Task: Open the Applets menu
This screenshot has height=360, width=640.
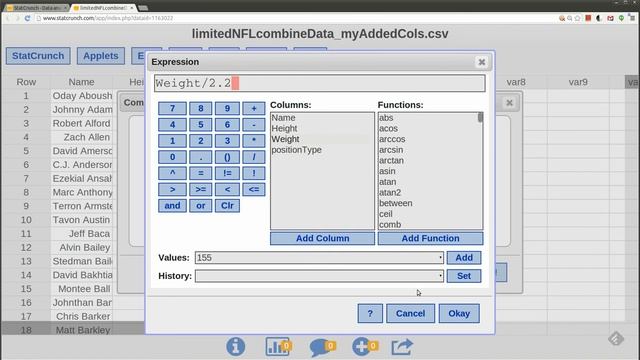Action: pyautogui.click(x=101, y=56)
